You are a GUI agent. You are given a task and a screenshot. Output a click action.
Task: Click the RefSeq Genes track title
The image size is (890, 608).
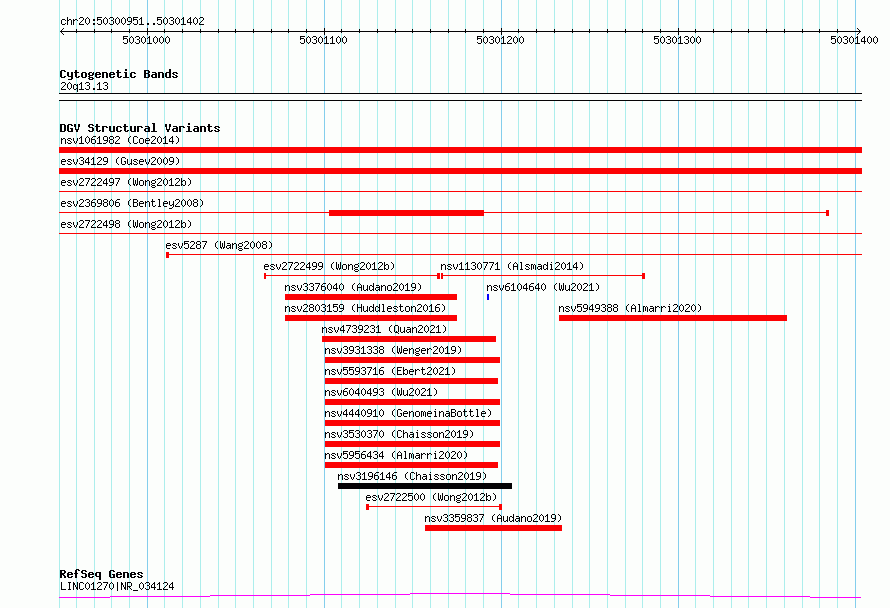tap(101, 574)
